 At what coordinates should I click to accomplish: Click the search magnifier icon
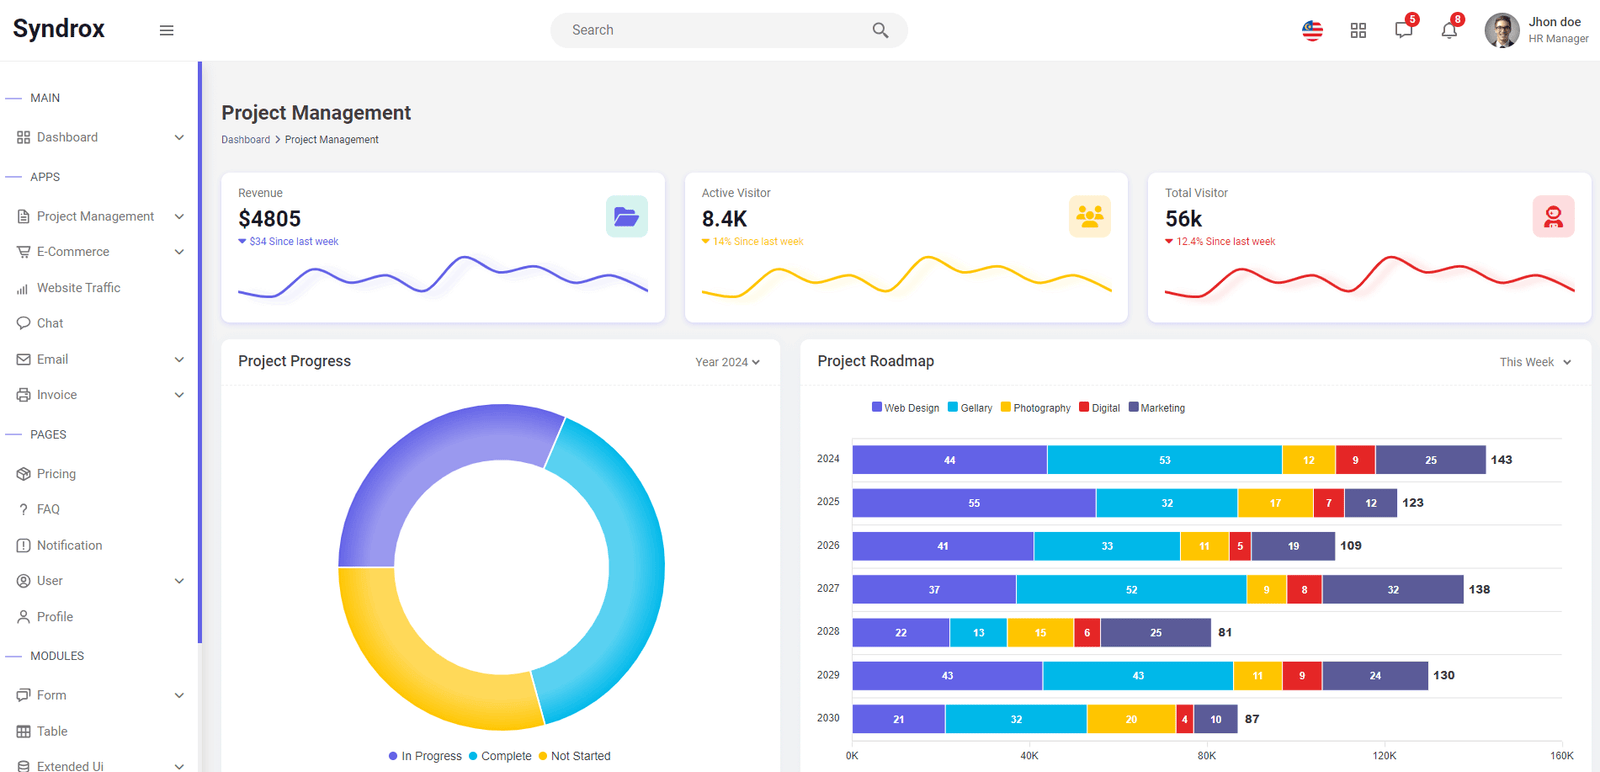pos(880,30)
